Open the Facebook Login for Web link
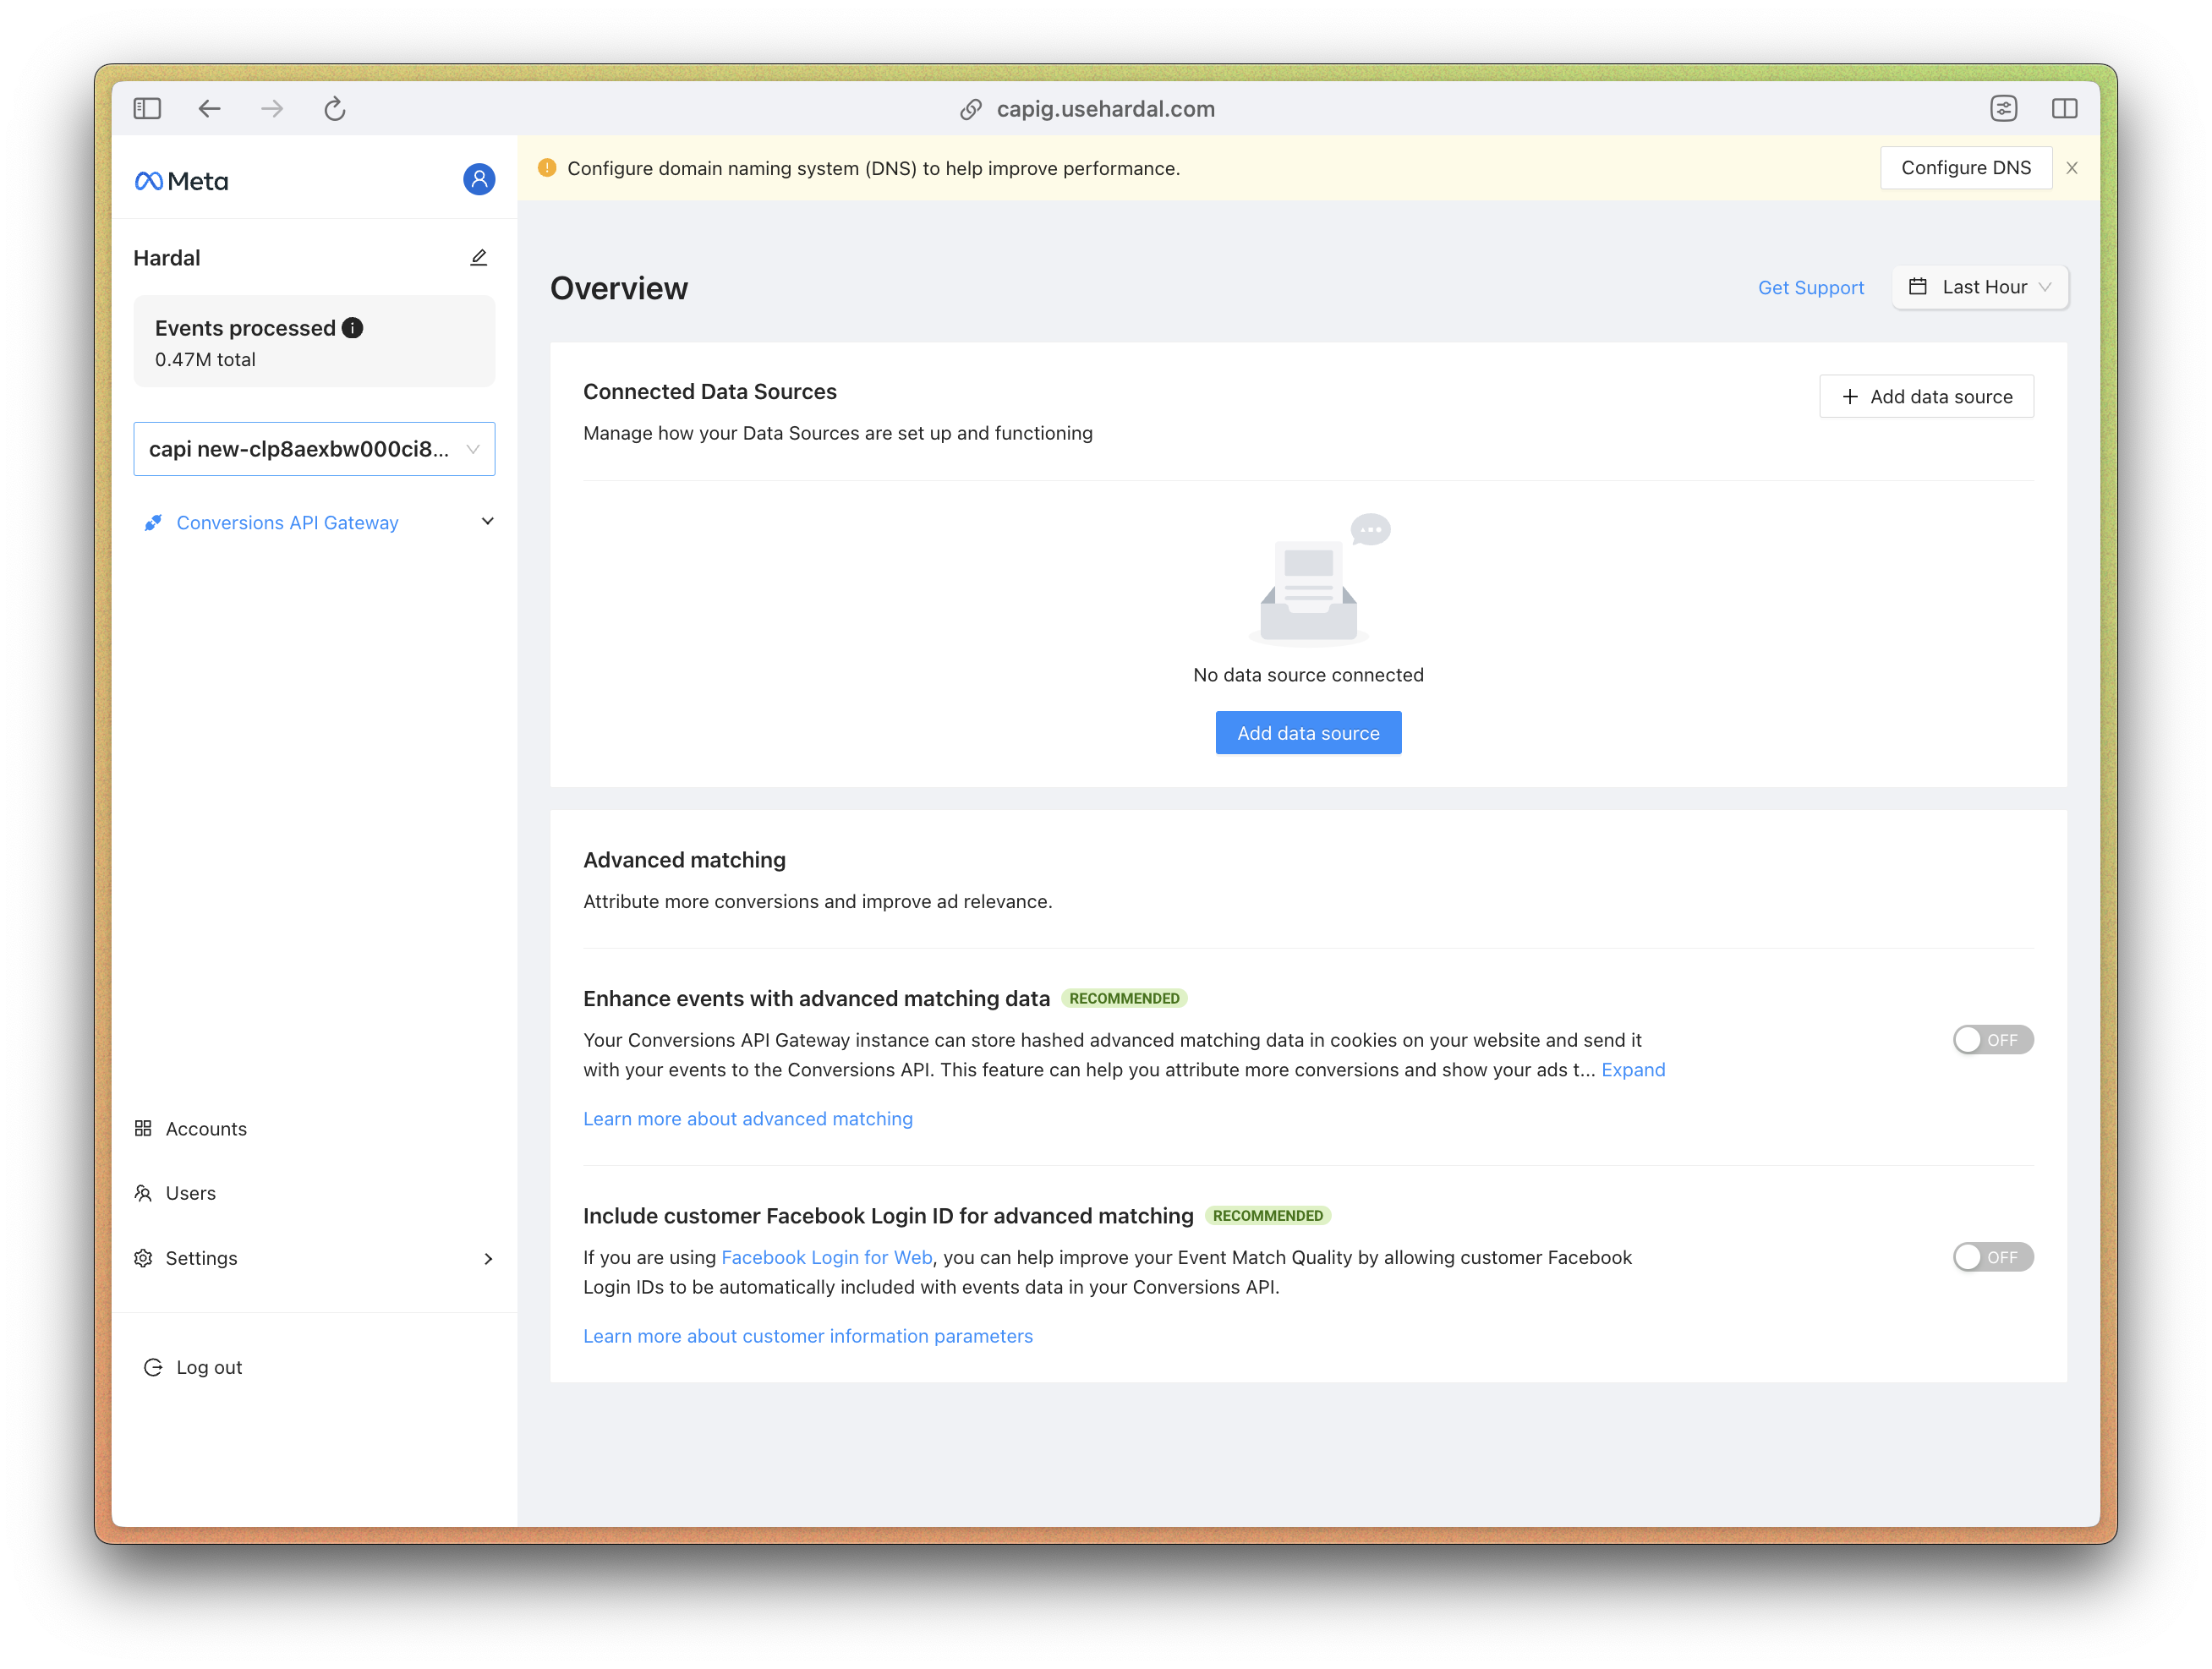This screenshot has width=2212, height=1669. coord(827,1257)
